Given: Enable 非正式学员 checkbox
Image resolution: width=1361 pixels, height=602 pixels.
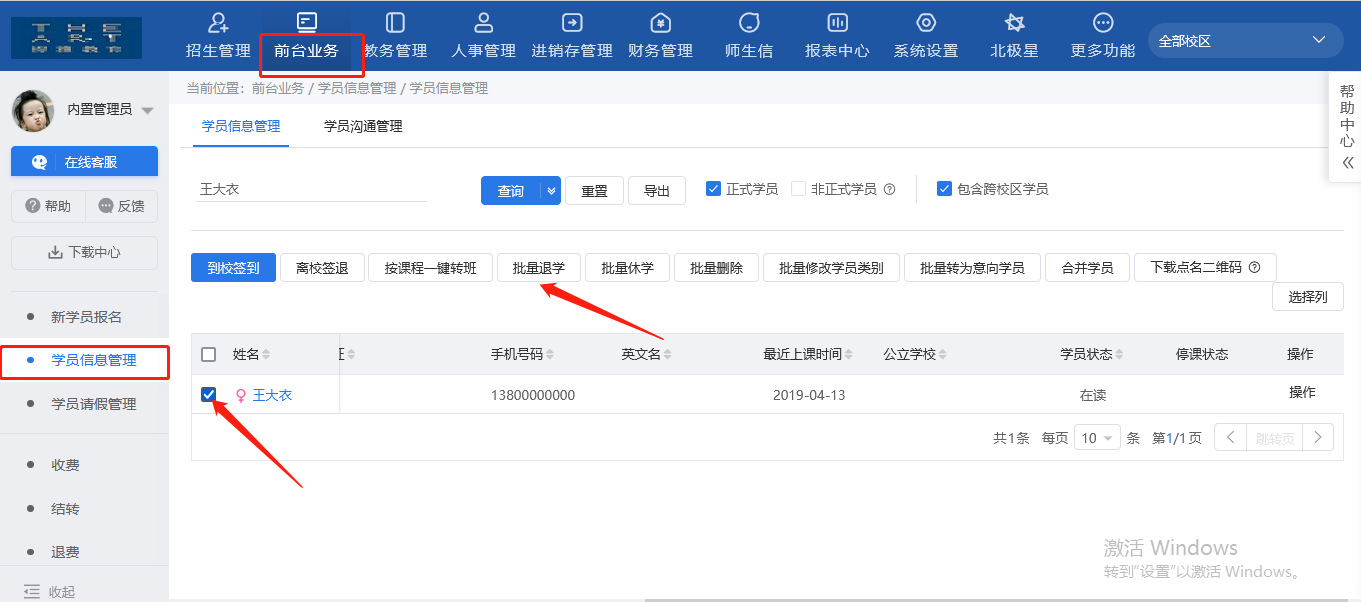Looking at the screenshot, I should (798, 189).
